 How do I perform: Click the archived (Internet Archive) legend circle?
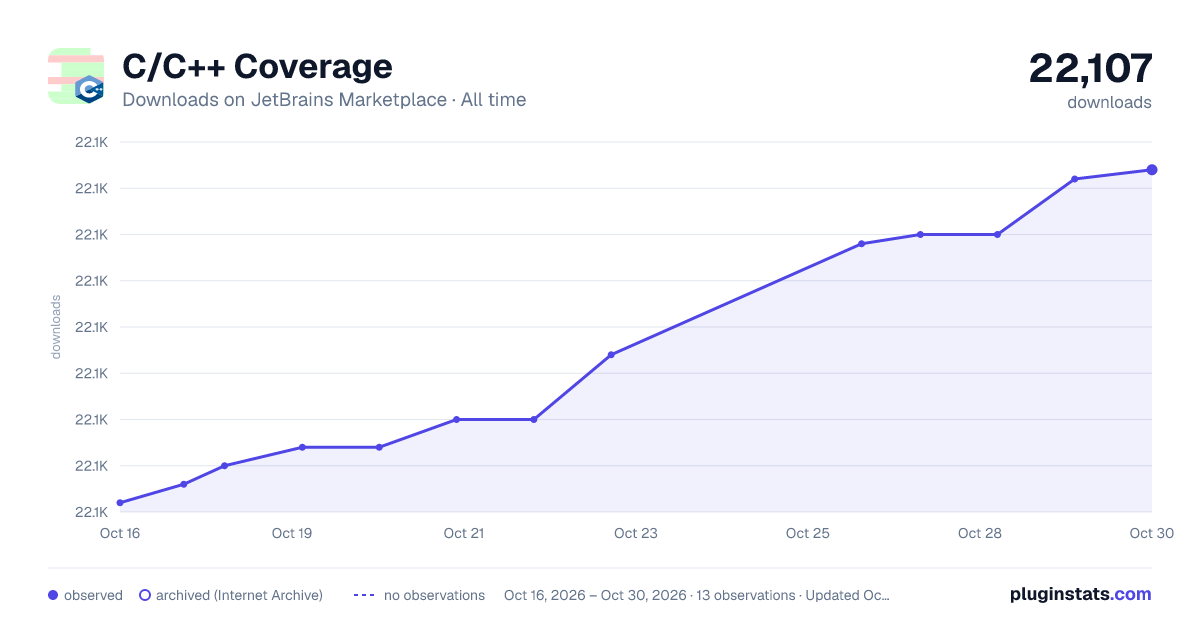click(144, 595)
